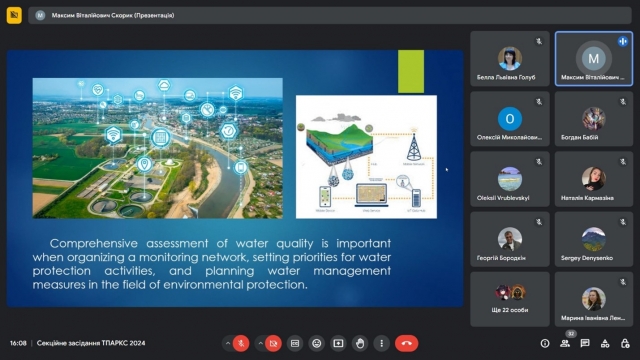The height and width of the screenshot is (360, 640).
Task: Expand video settings chevron beside camera
Action: (x=260, y=343)
